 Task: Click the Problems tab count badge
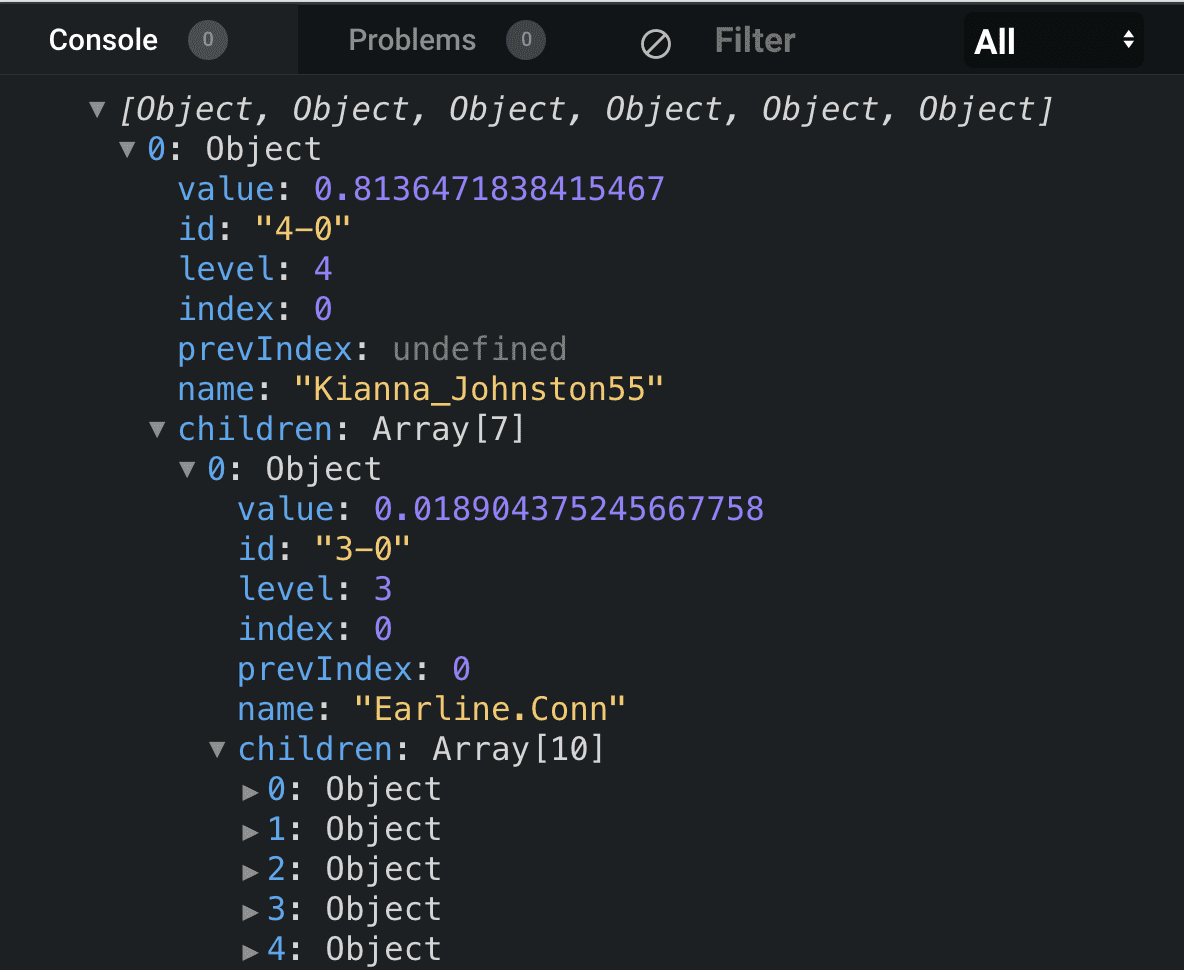click(x=525, y=40)
